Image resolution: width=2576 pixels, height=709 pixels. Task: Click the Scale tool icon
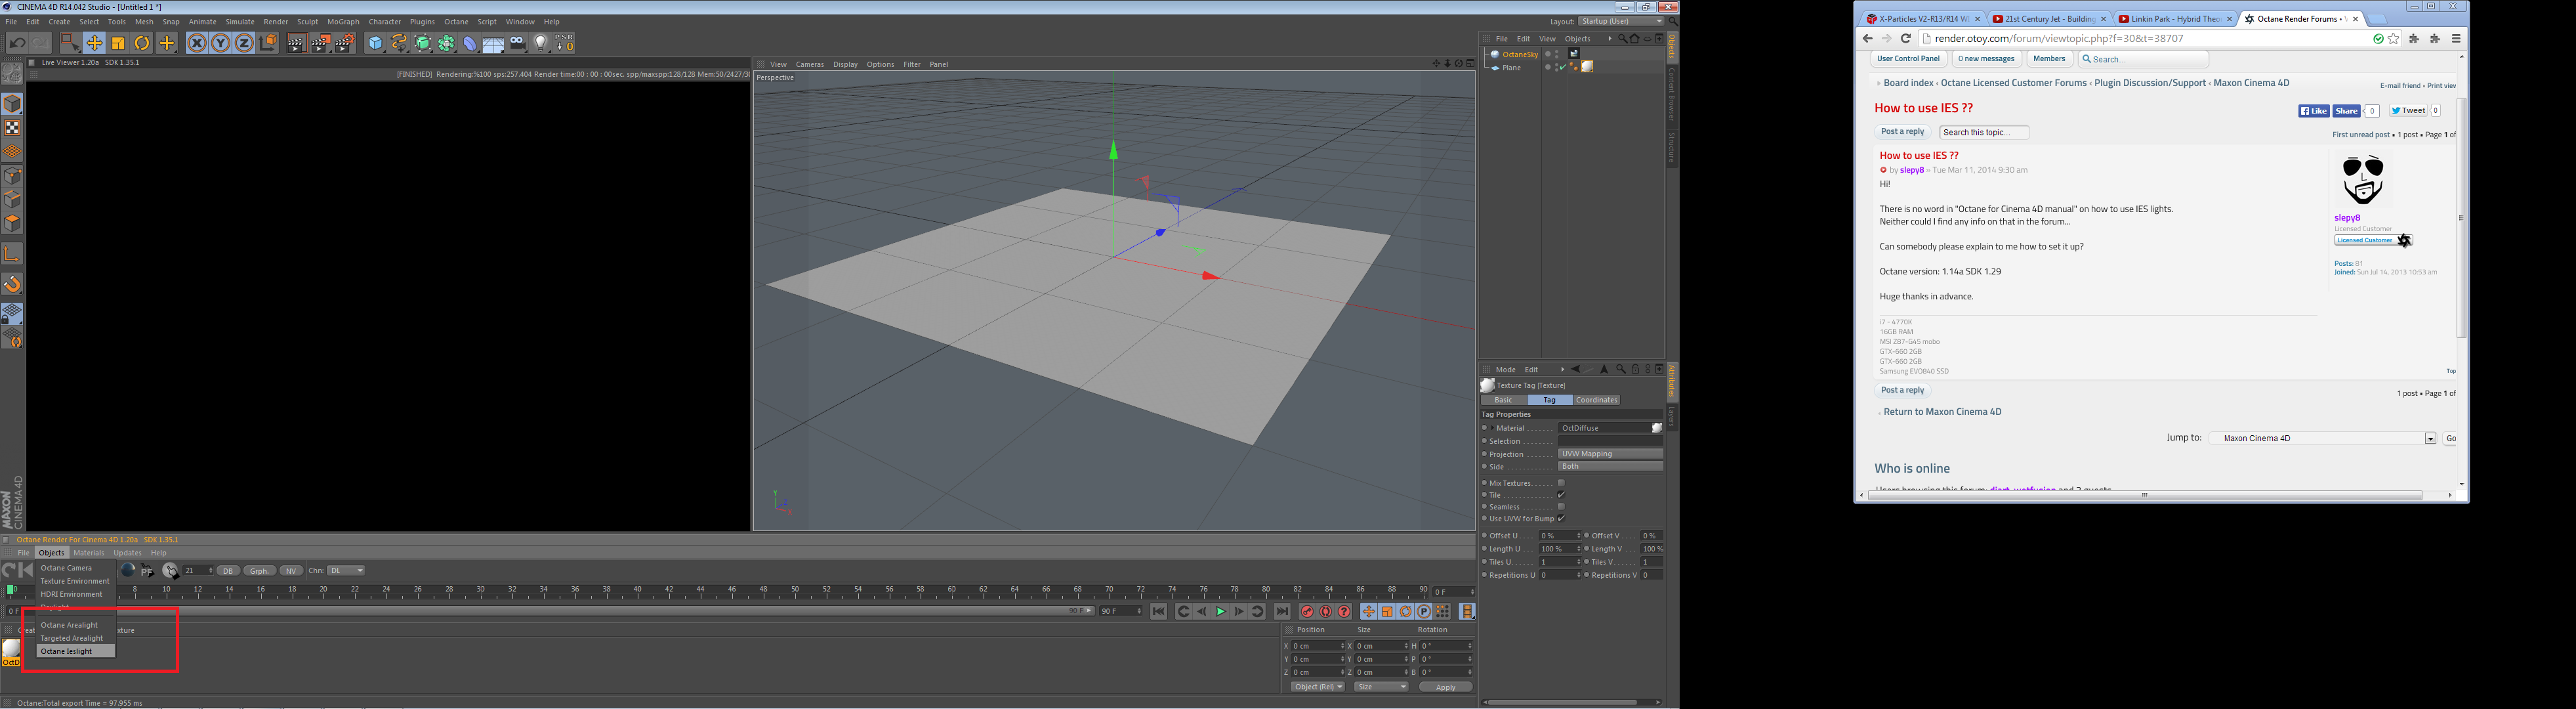(118, 43)
